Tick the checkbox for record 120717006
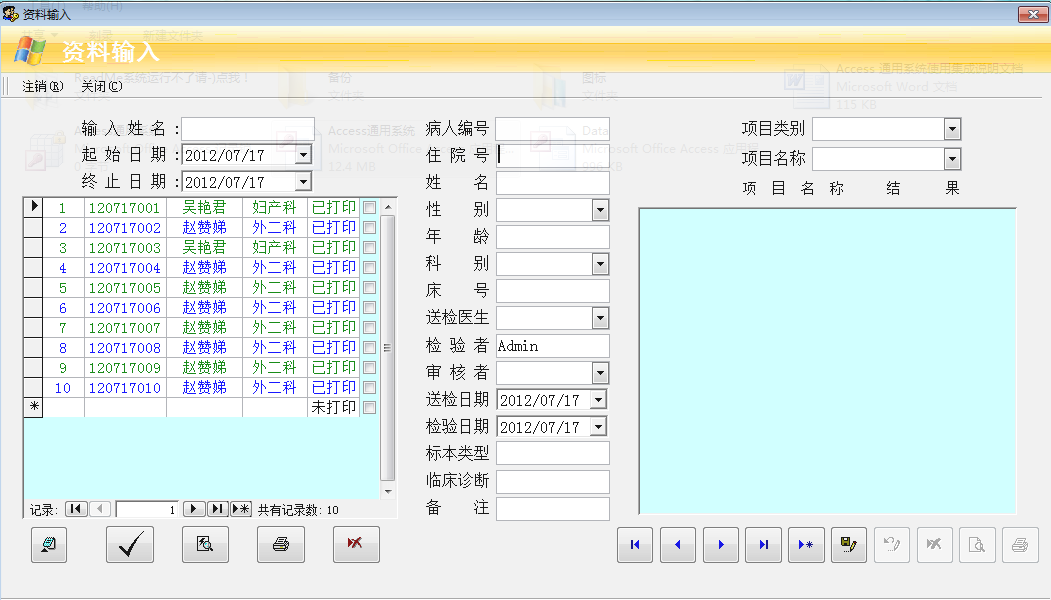Screen dimensions: 1051x600 point(369,308)
